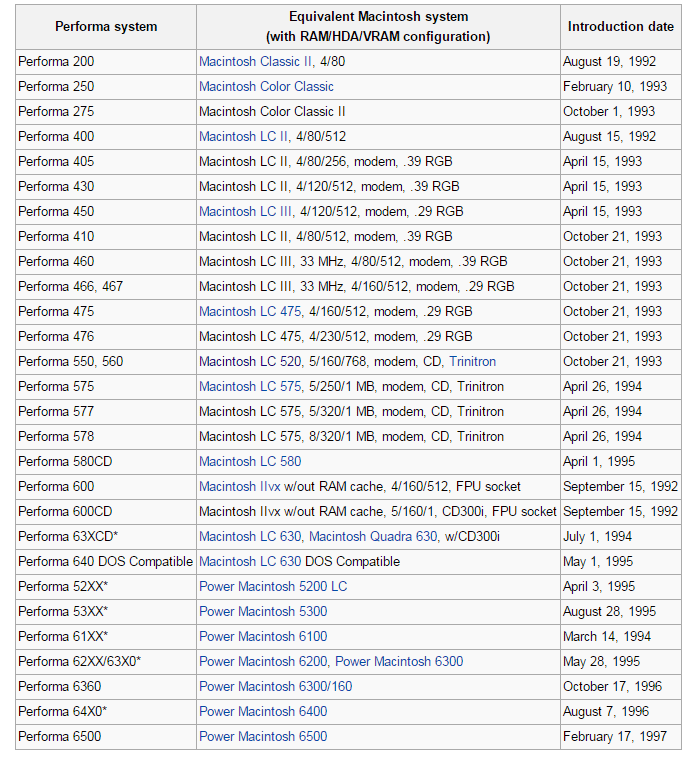This screenshot has height=759, width=693.
Task: Open the Macintosh LC 475 link
Action: point(250,312)
